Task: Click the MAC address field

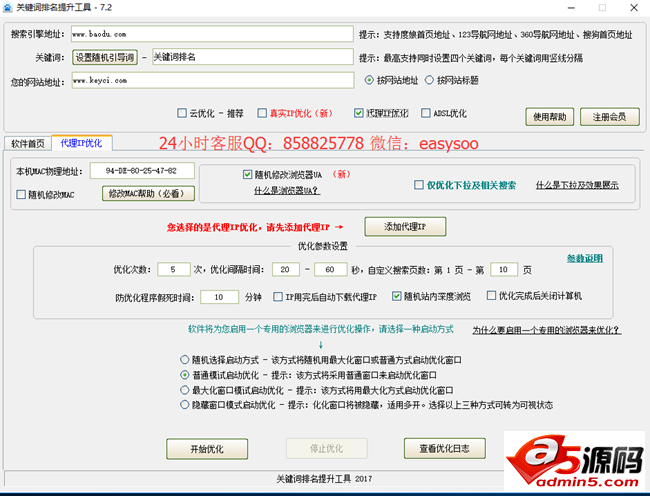Action: tap(142, 171)
